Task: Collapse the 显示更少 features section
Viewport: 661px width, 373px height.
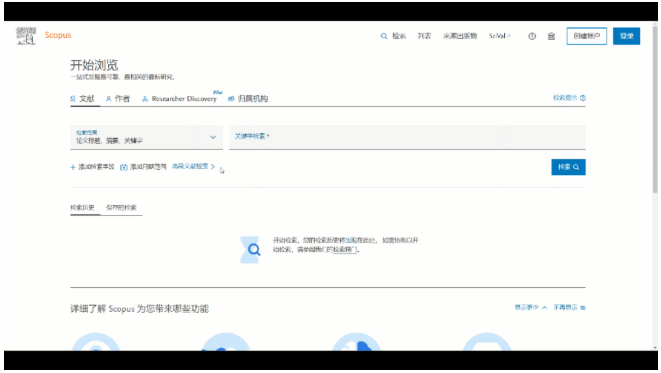Action: (x=531, y=308)
